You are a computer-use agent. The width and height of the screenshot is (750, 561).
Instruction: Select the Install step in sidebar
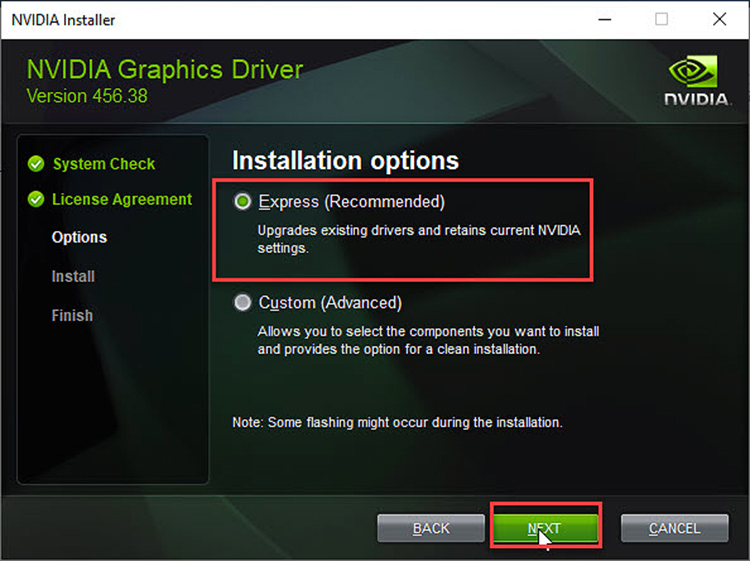(x=73, y=276)
